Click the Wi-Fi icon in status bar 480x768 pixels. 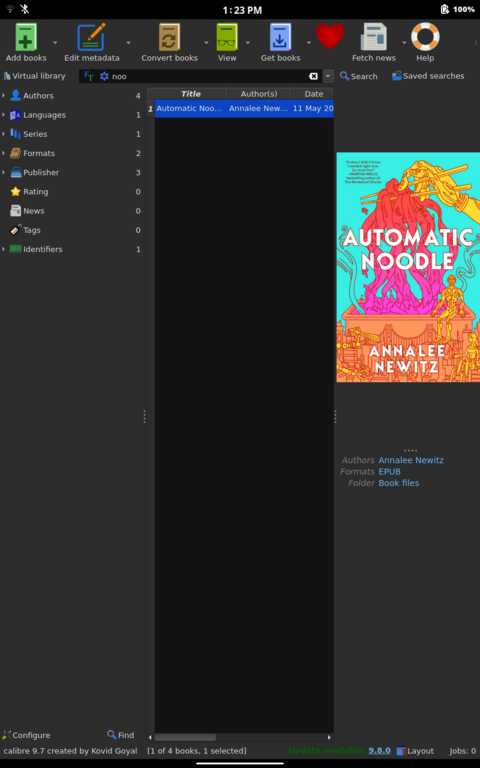pyautogui.click(x=10, y=9)
